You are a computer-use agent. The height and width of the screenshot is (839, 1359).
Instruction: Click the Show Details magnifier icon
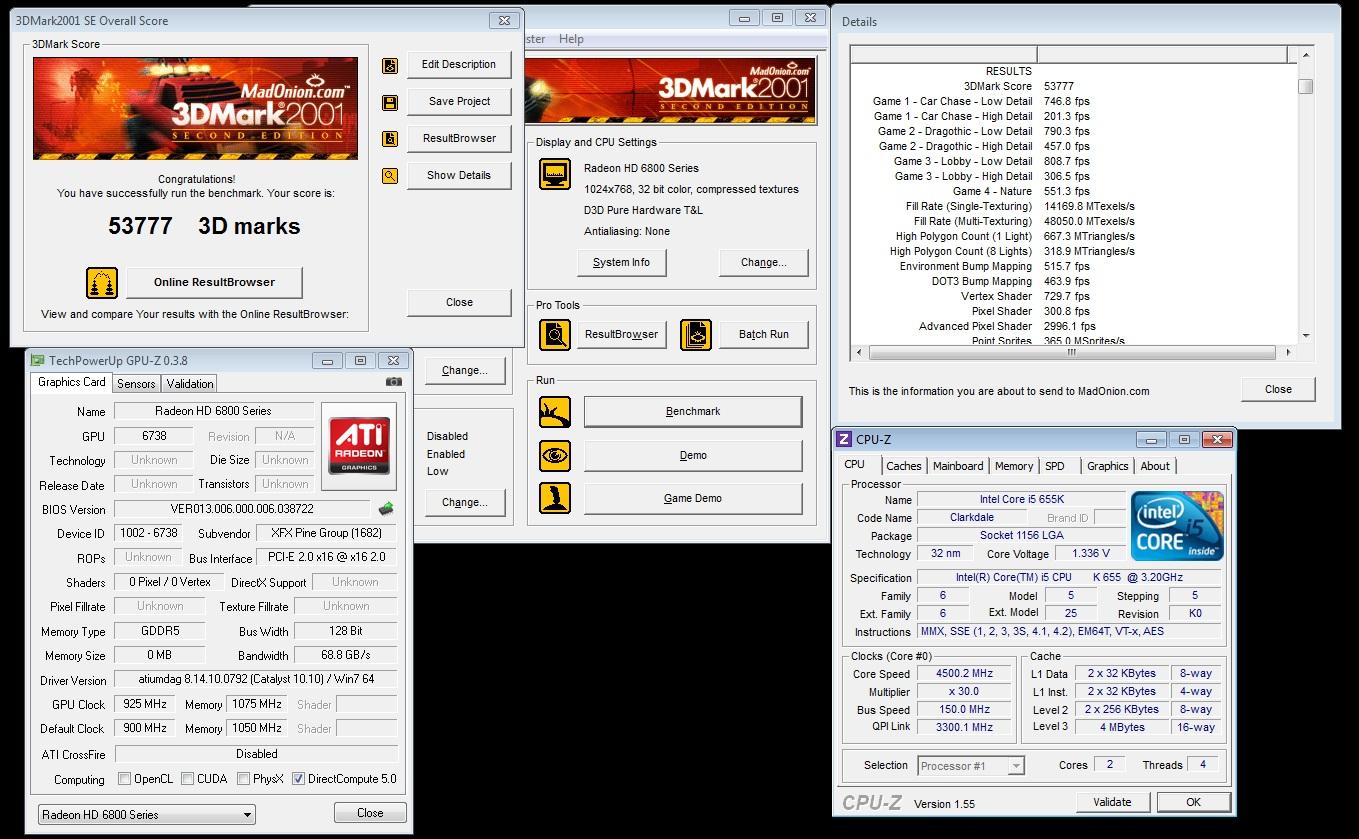(390, 176)
